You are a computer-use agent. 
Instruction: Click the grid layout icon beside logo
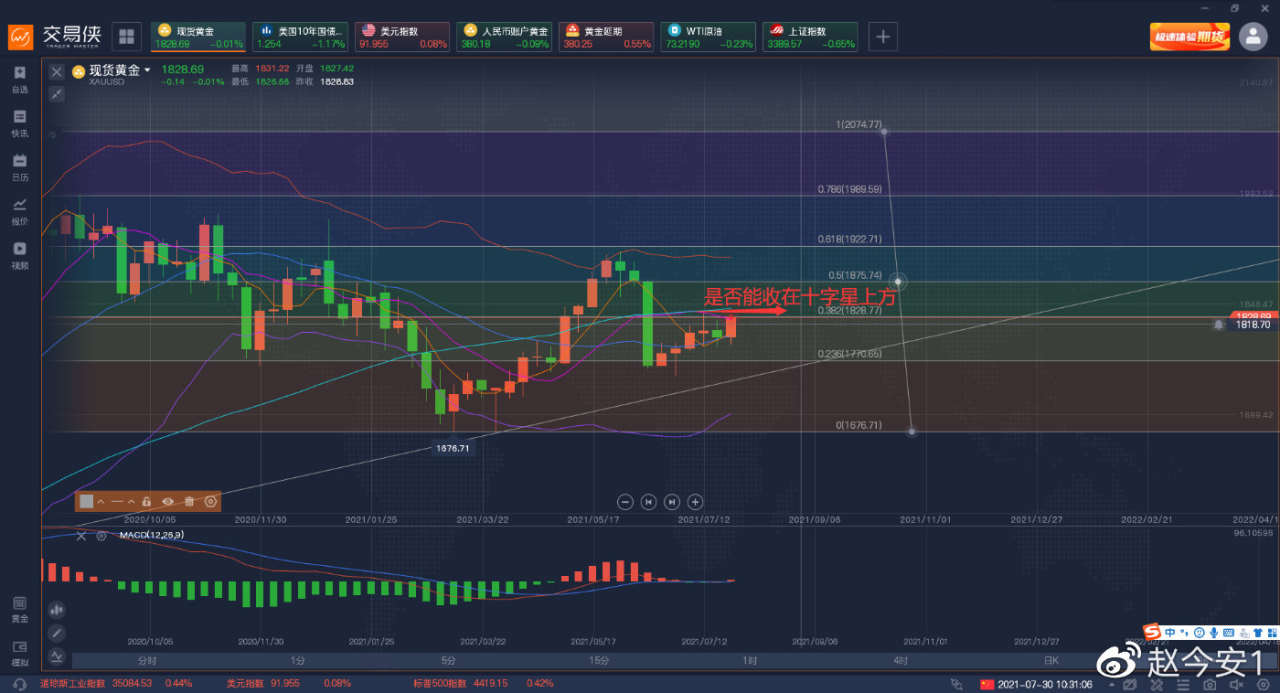tap(127, 37)
